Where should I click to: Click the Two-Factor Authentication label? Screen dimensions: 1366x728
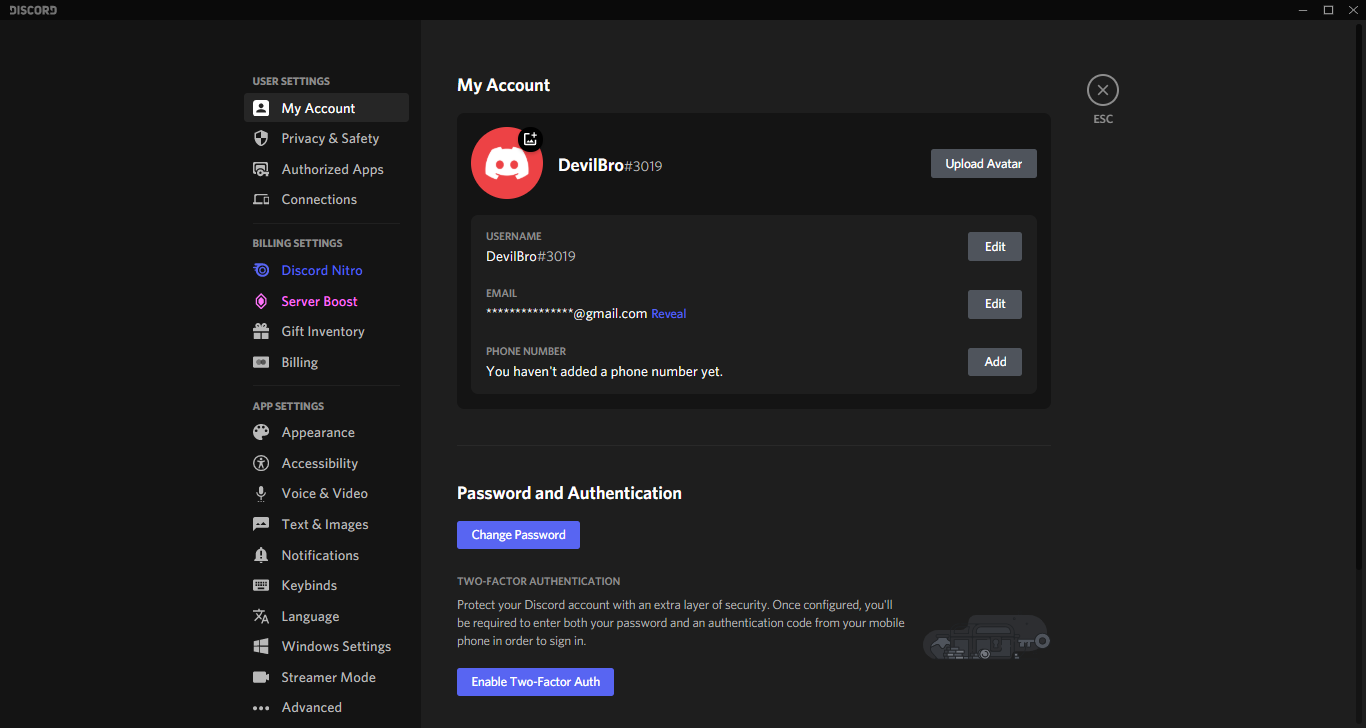[x=539, y=581]
